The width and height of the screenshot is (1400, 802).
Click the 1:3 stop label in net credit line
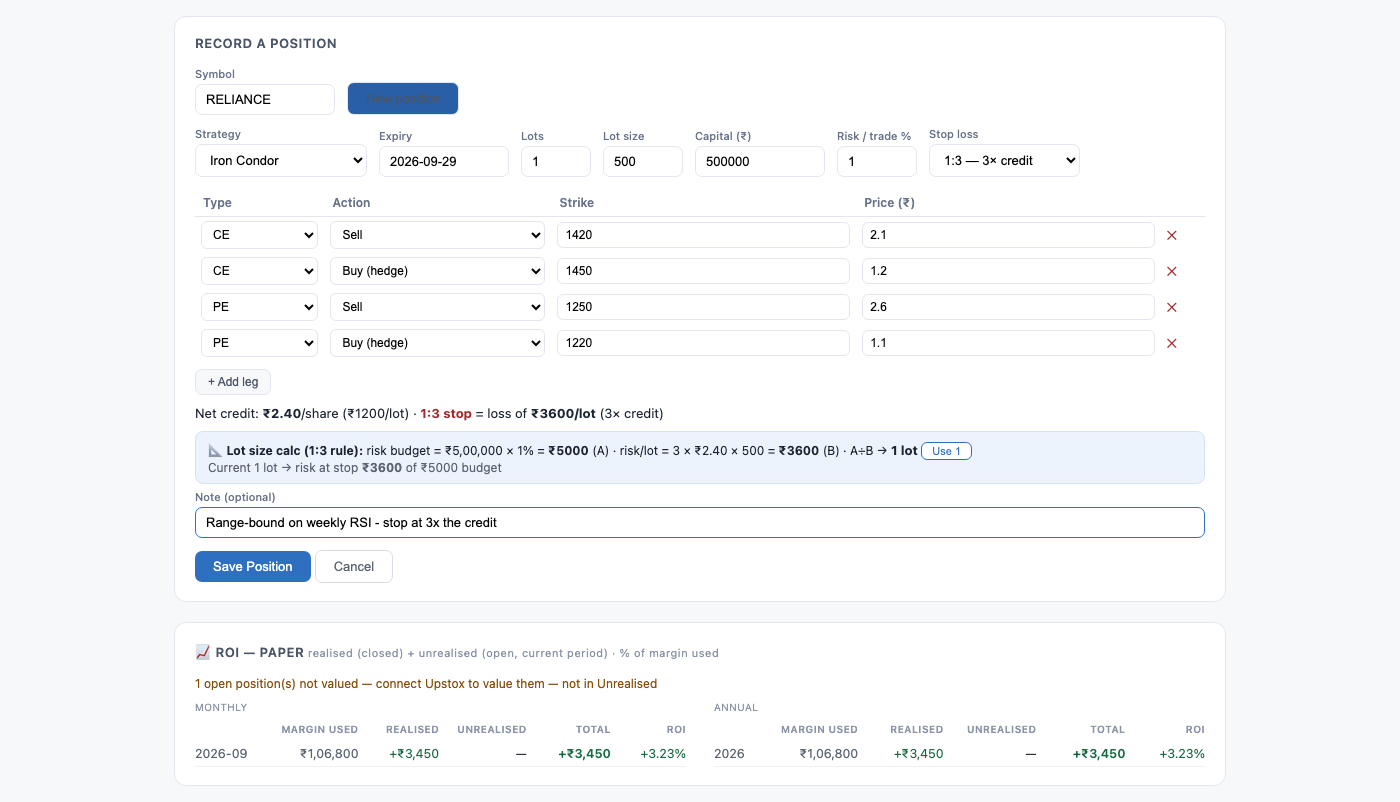pos(446,413)
